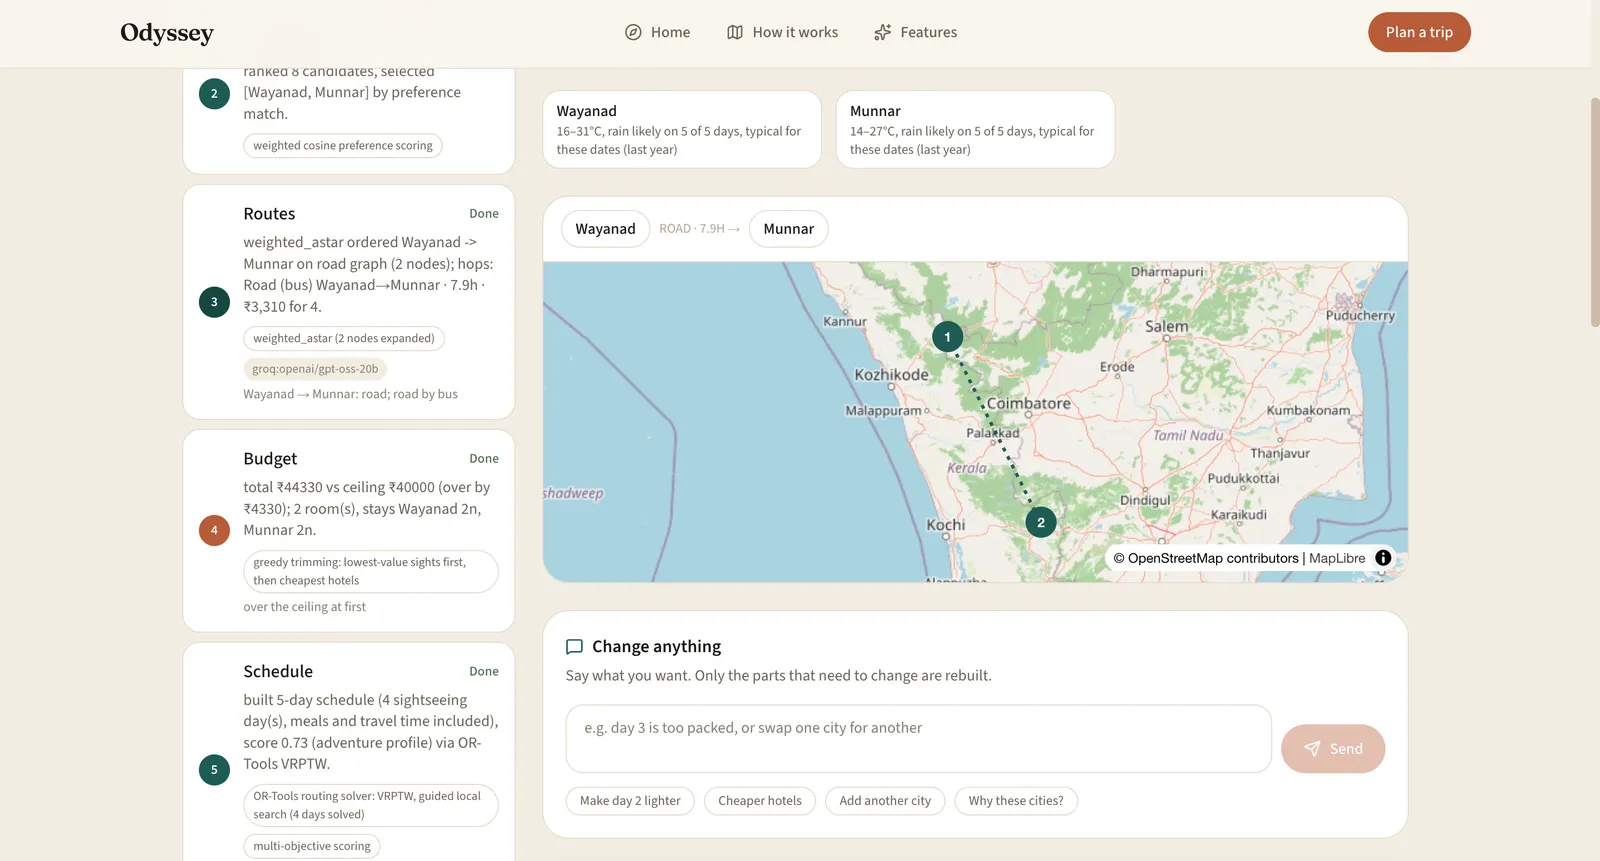Click the page vertical scrollbar

(x=1595, y=212)
